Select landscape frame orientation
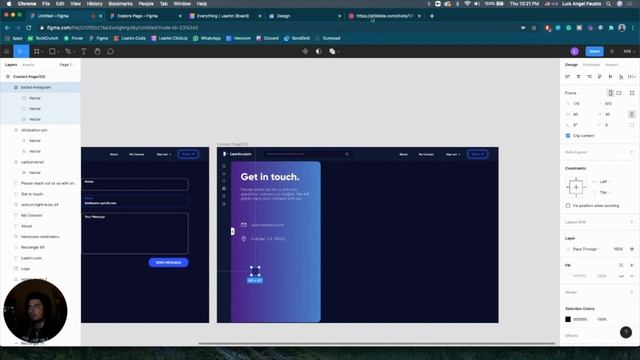 (619, 93)
